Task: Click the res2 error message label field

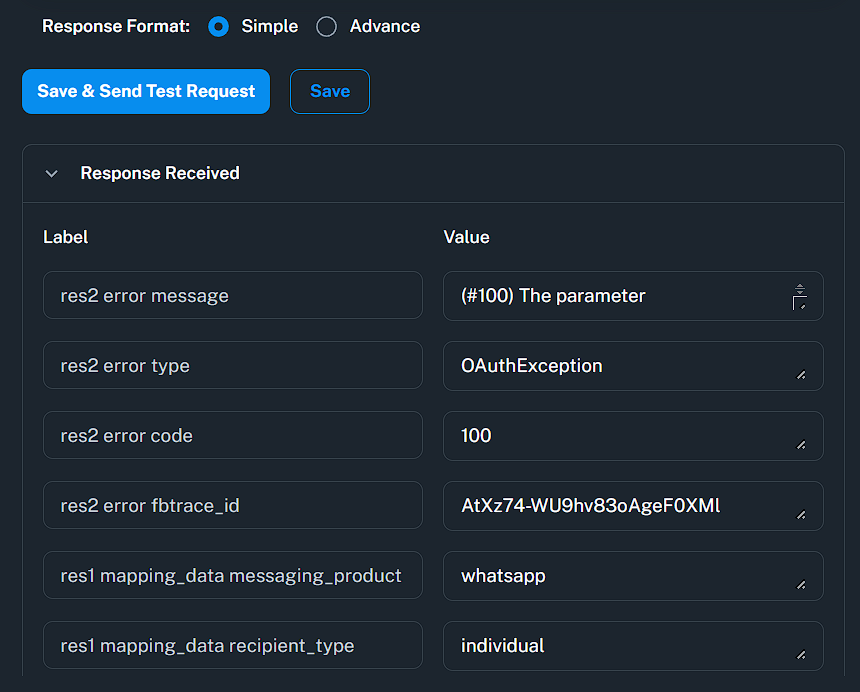Action: [x=232, y=296]
